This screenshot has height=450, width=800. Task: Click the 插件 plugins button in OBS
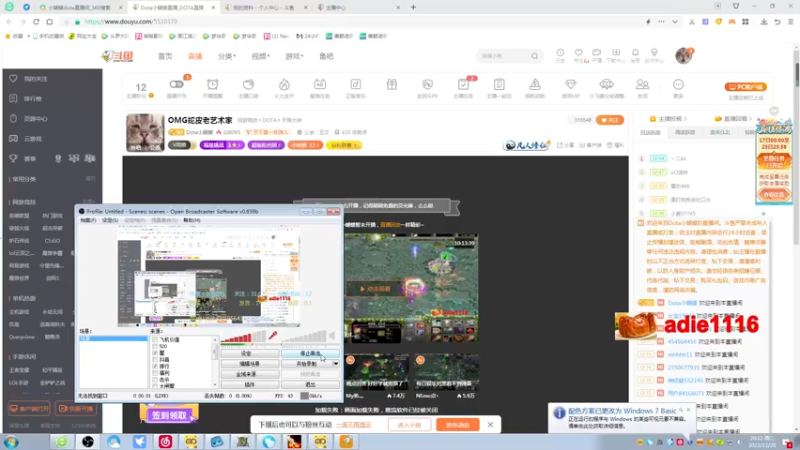249,385
